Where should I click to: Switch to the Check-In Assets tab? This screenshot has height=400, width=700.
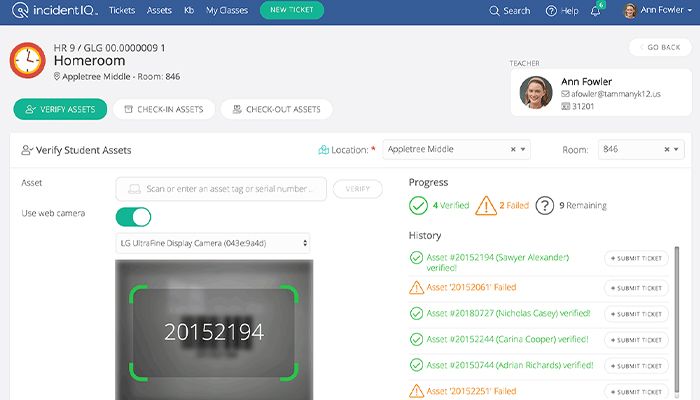pyautogui.click(x=164, y=109)
